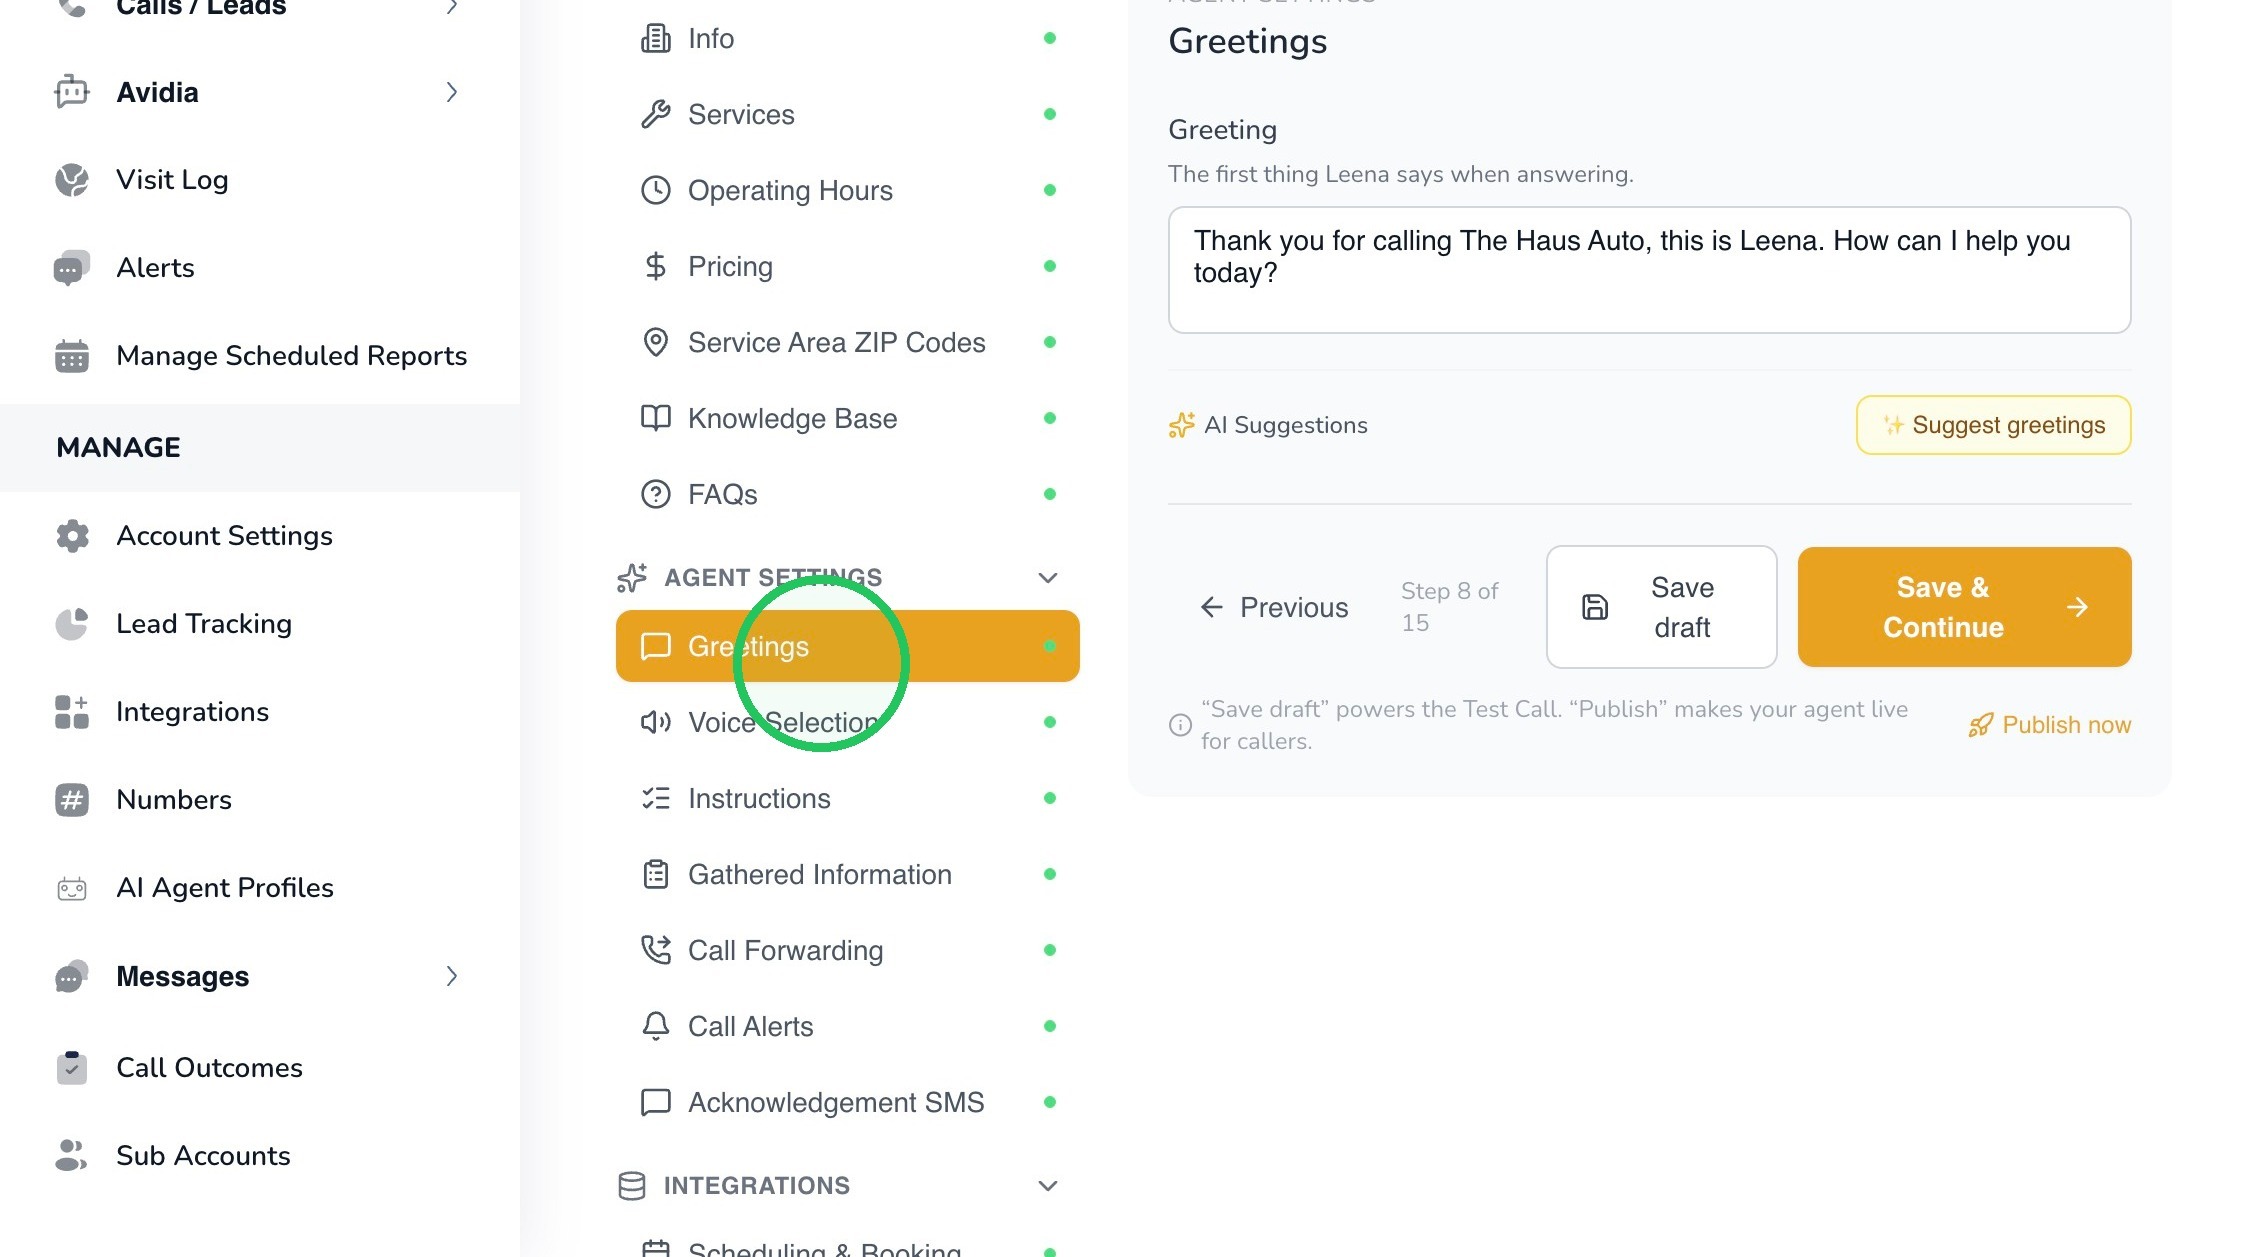This screenshot has width=2252, height=1257.
Task: Click the Account Settings gear icon
Action: [72, 536]
